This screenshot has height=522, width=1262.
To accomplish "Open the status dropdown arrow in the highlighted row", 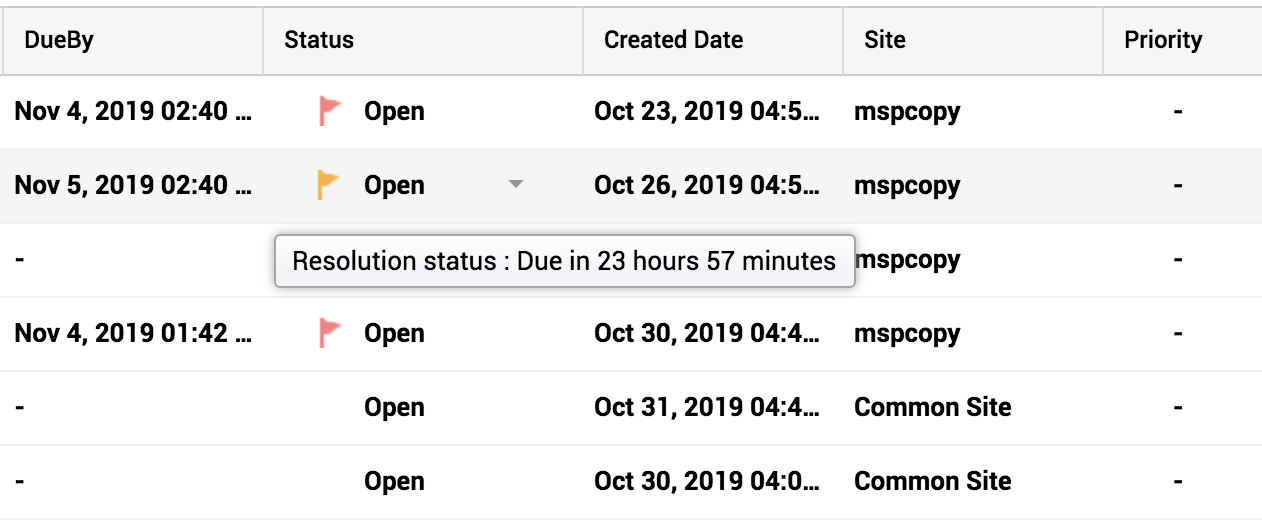I will pyautogui.click(x=516, y=184).
